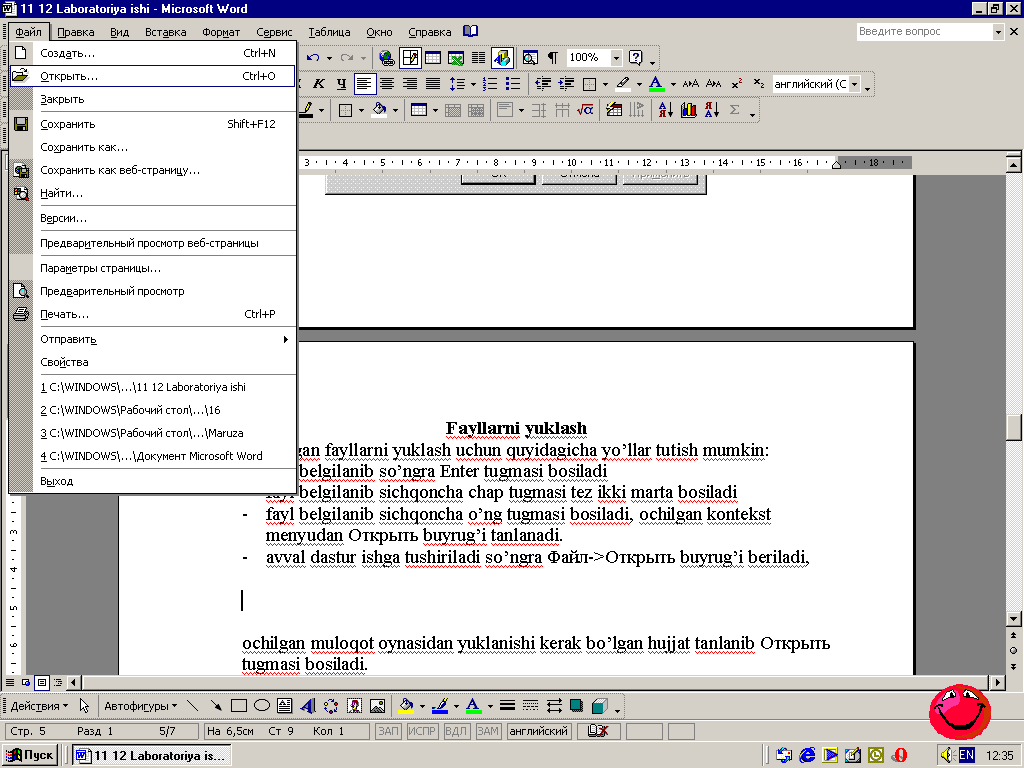
Task: Open the Формат menu
Action: tap(221, 32)
